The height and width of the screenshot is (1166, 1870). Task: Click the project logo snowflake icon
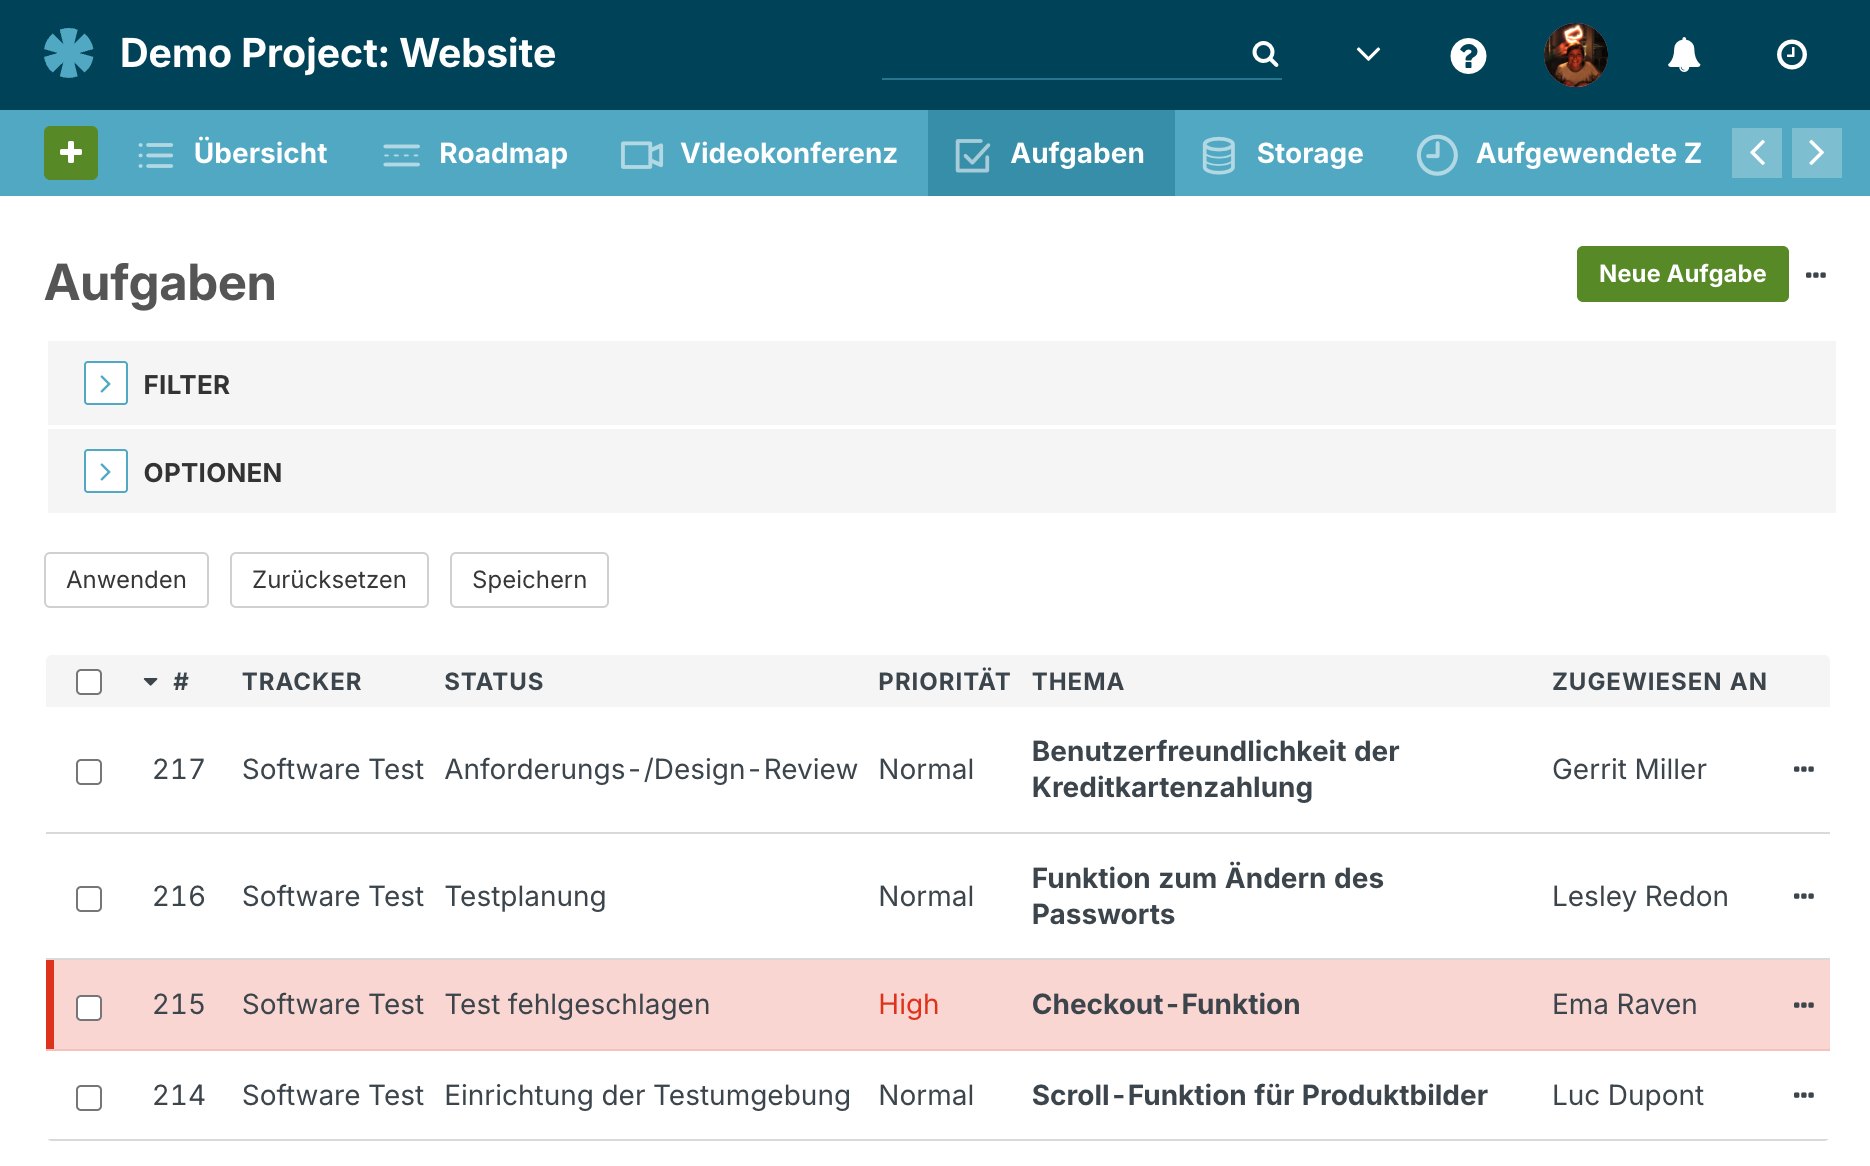(x=69, y=53)
